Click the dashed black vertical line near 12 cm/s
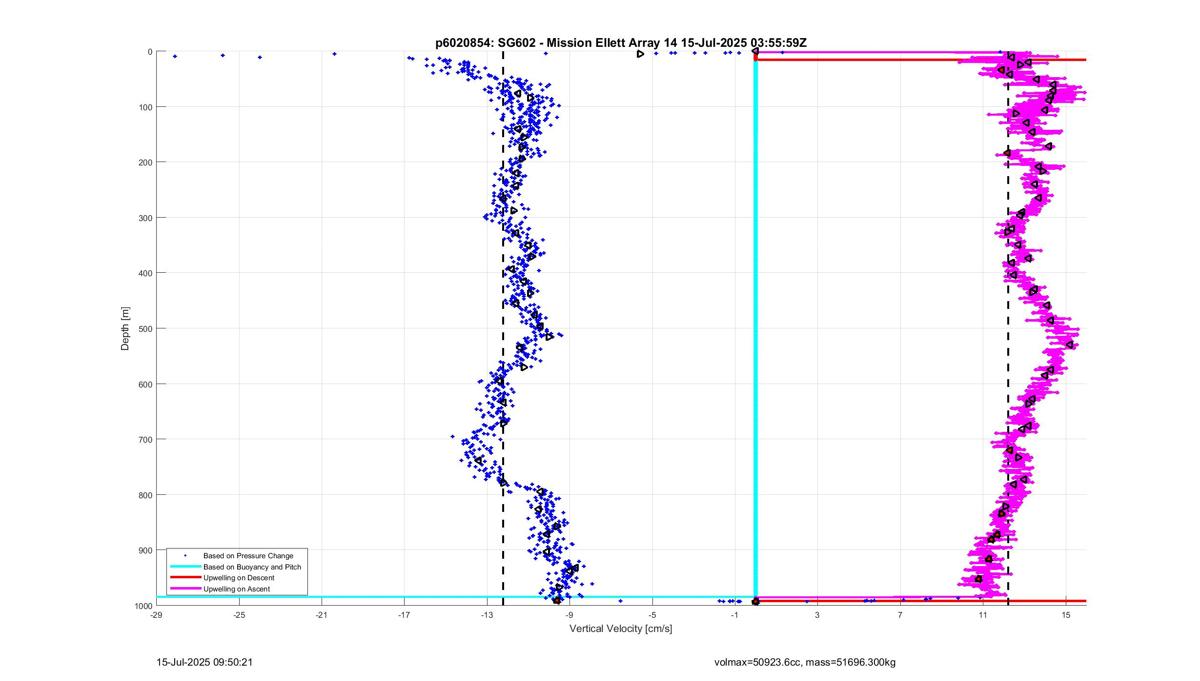This screenshot has width=1200, height=681. pyautogui.click(x=1008, y=329)
